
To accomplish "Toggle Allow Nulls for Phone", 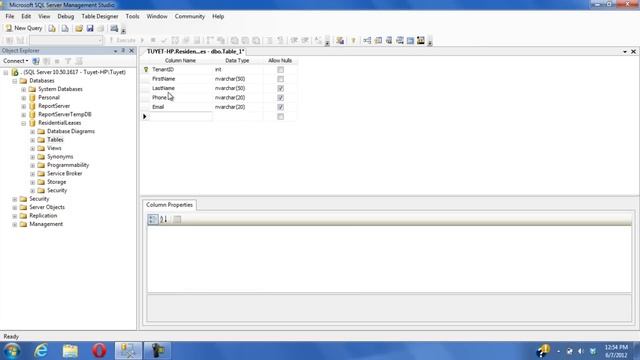I will tap(280, 98).
